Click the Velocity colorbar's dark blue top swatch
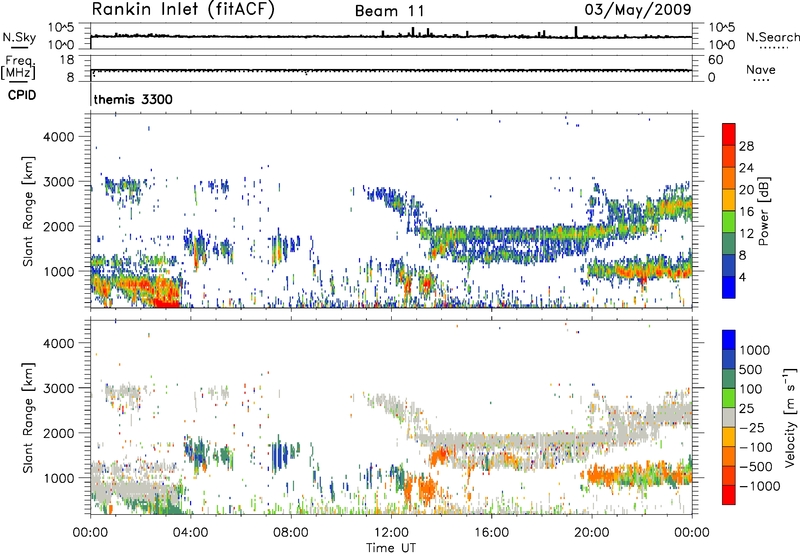The image size is (800, 554). [729, 340]
